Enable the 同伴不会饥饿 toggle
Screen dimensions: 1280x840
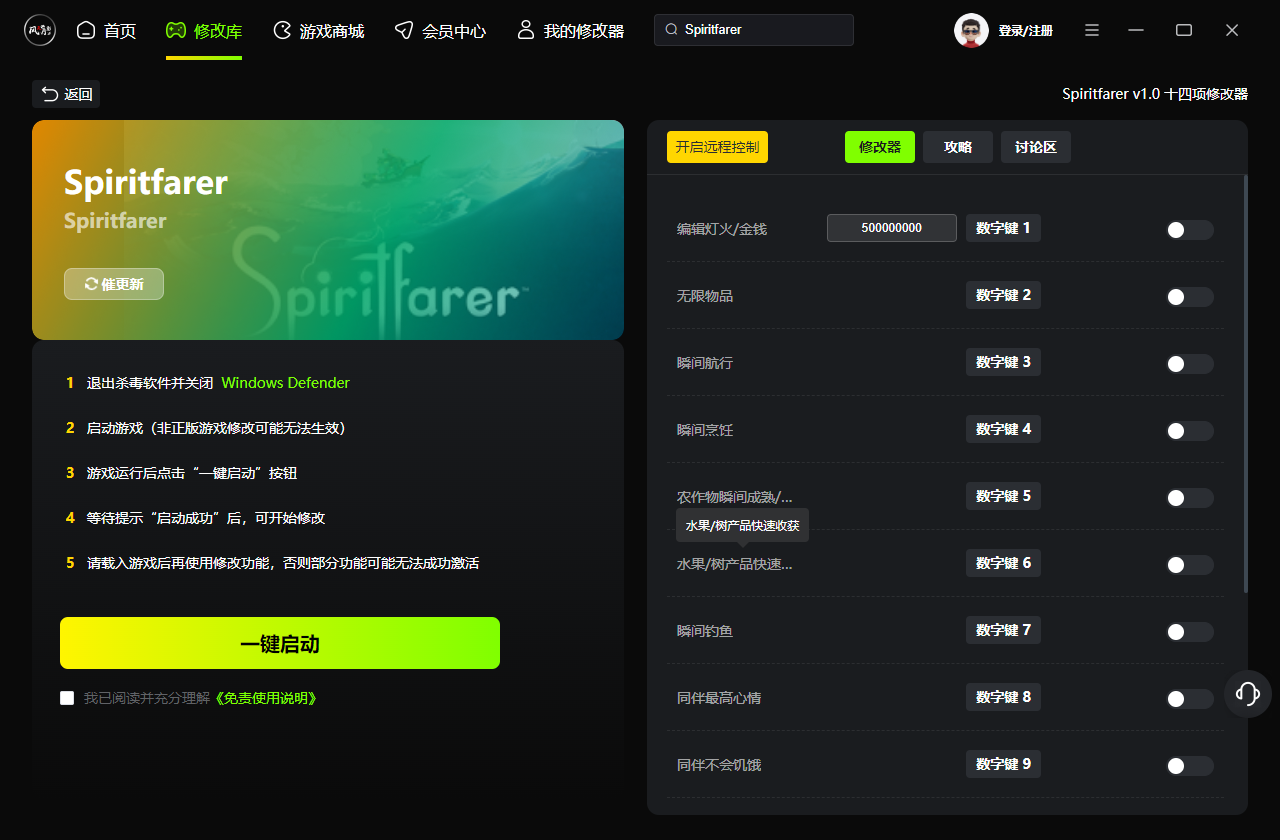point(1189,766)
